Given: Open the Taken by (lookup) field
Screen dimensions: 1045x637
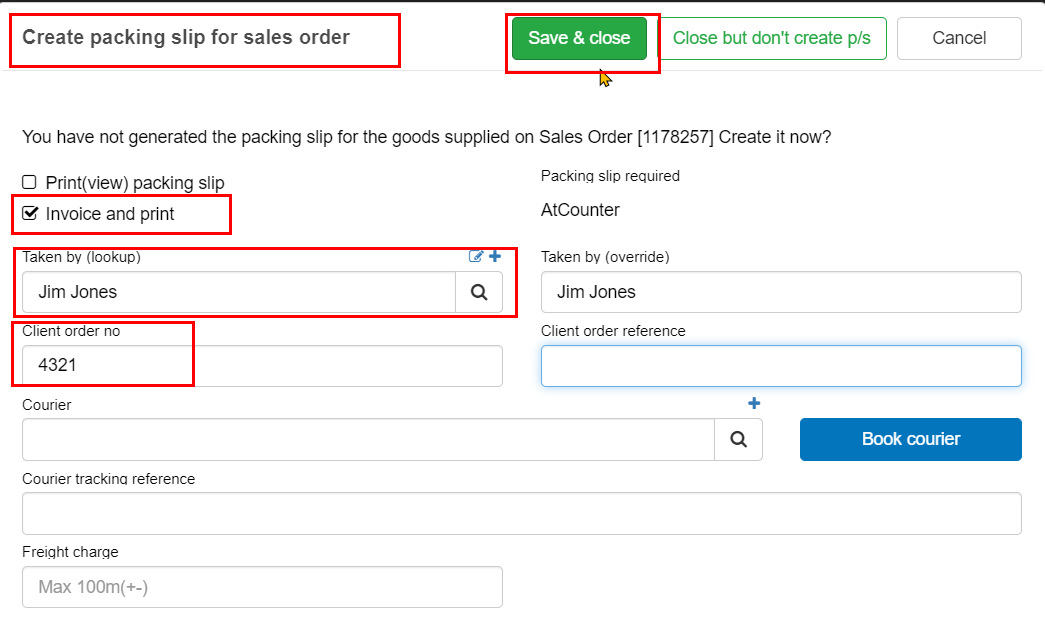Looking at the screenshot, I should tap(239, 292).
